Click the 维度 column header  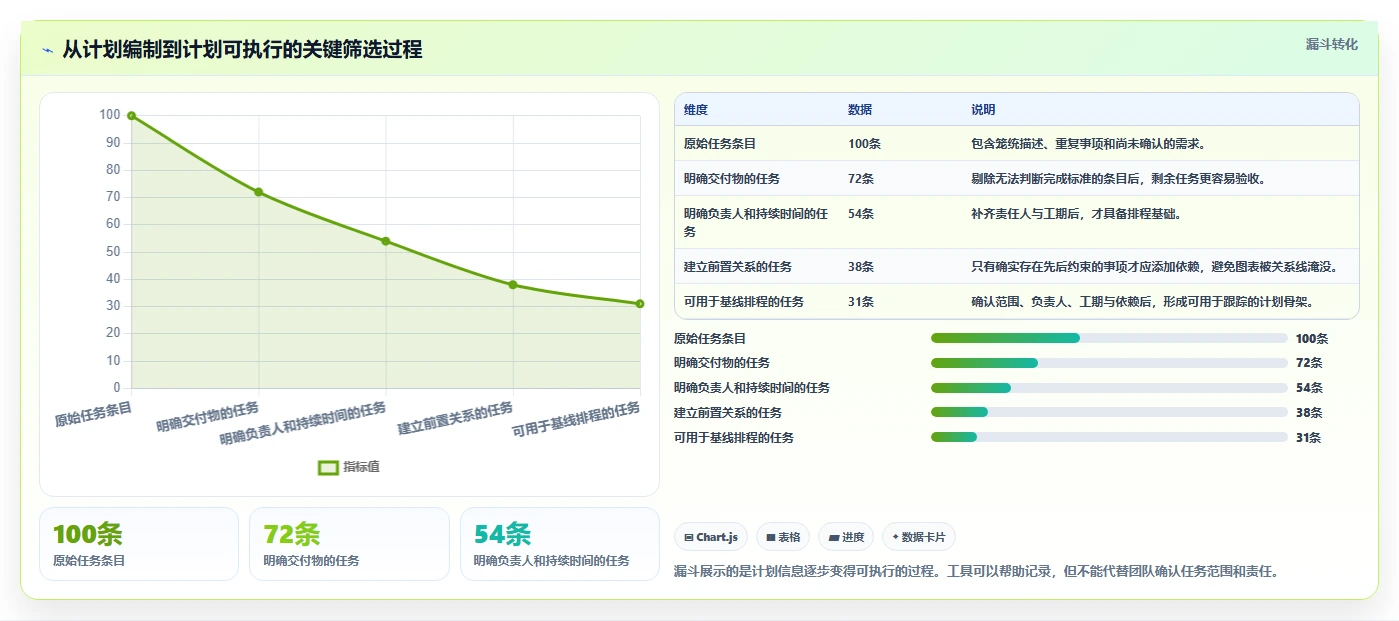pyautogui.click(x=696, y=110)
